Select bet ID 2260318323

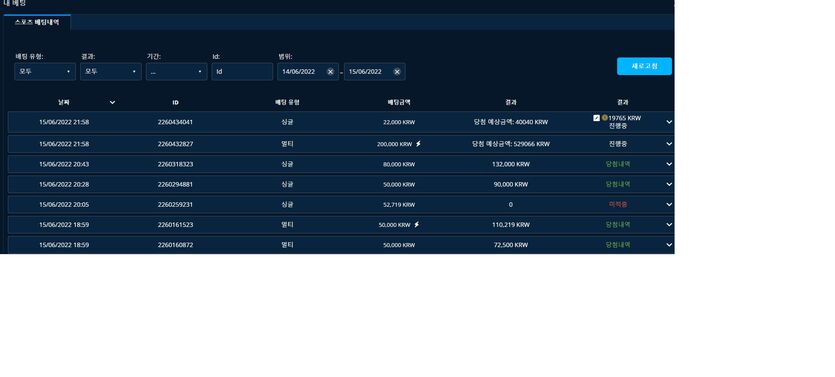175,164
